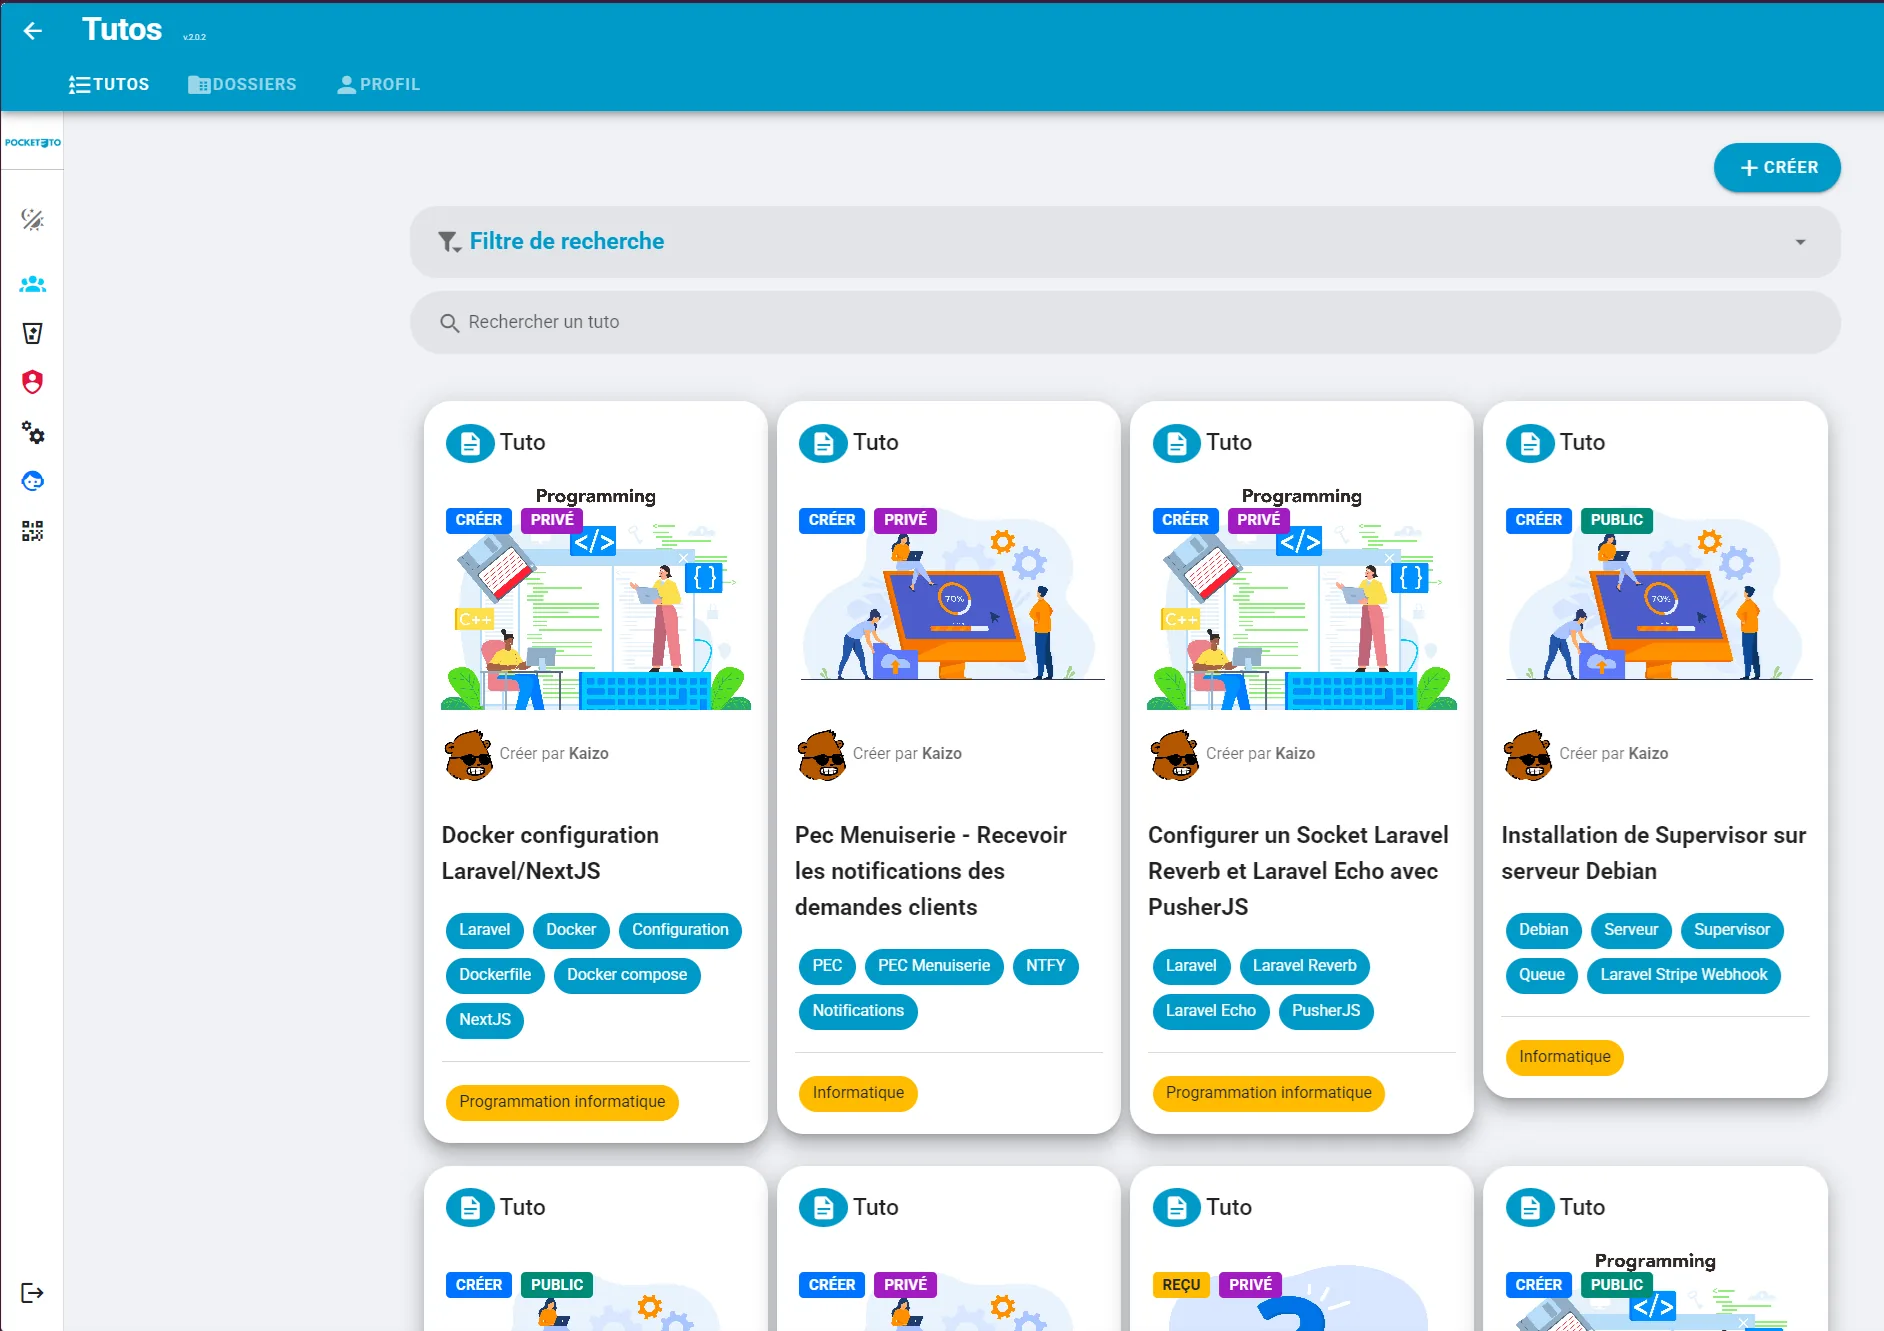Switch to the TUTOS tab
The width and height of the screenshot is (1884, 1331).
[109, 85]
